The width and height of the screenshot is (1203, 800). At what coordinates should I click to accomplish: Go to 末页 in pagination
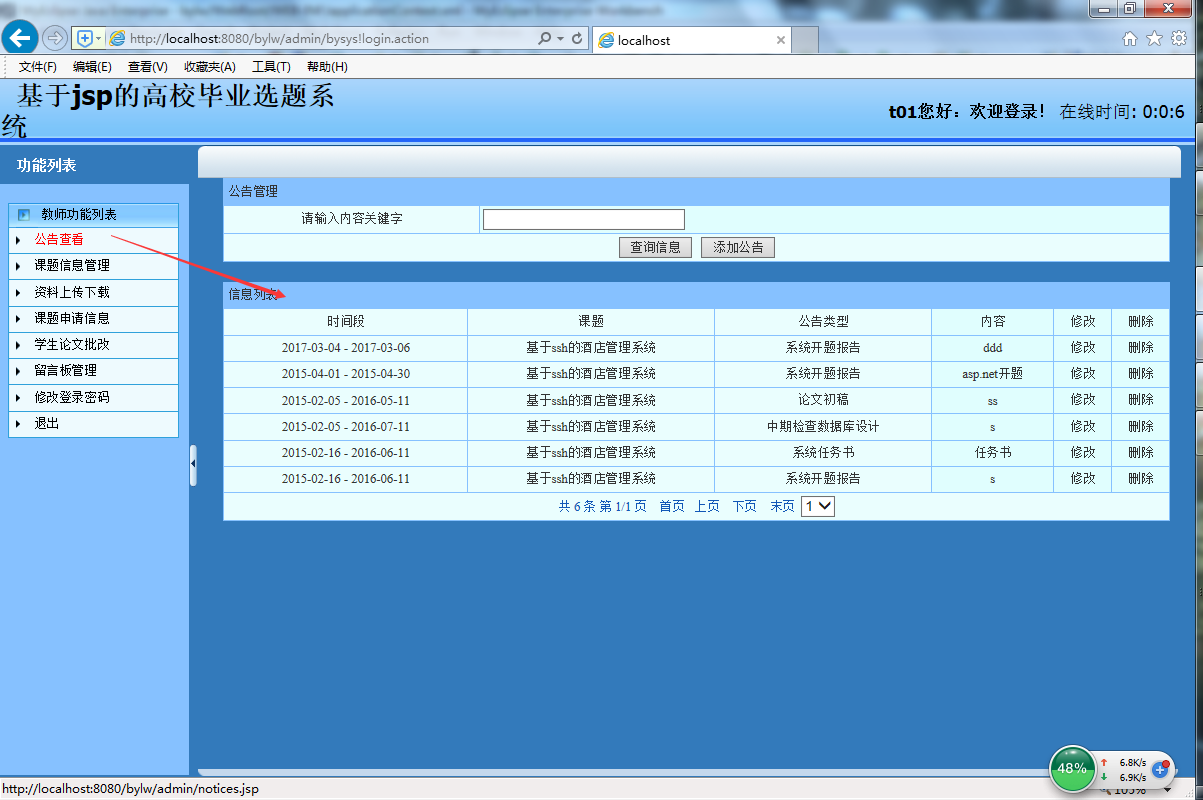point(782,506)
